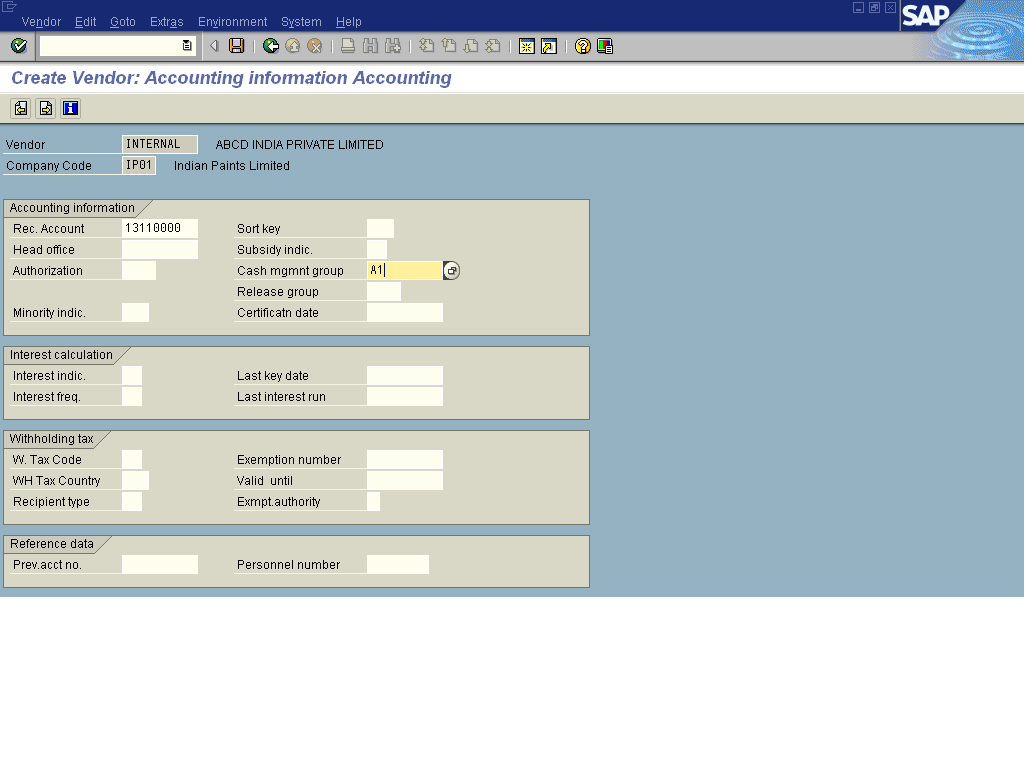Click the Personnel number input field

pos(397,565)
